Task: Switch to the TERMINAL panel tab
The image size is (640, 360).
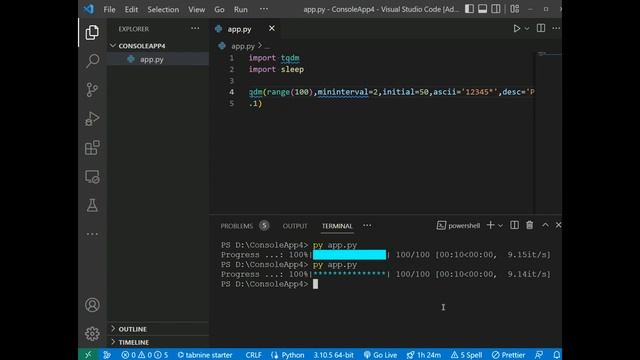Action: [337, 226]
